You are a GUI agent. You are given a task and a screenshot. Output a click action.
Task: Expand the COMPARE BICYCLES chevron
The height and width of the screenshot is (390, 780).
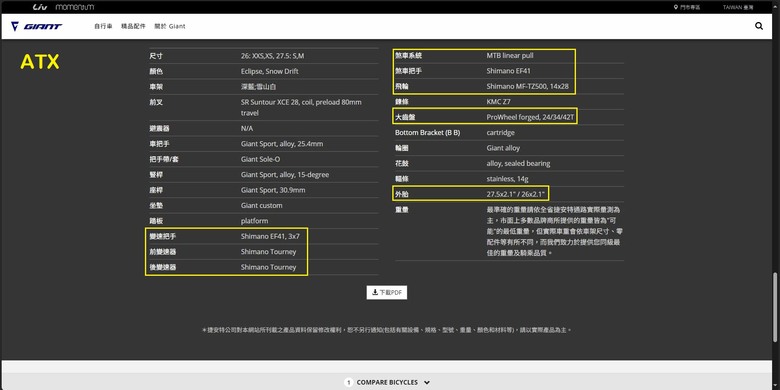tap(427, 383)
